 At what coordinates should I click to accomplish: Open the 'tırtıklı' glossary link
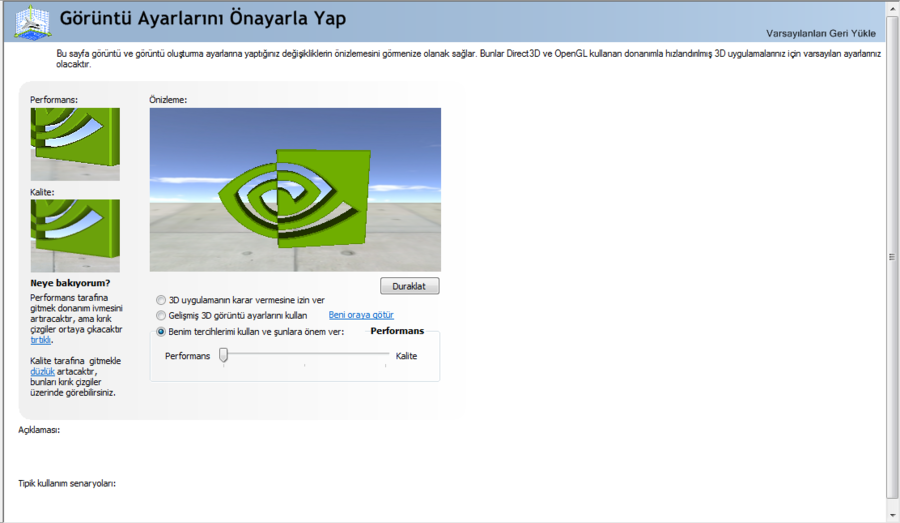[40, 340]
